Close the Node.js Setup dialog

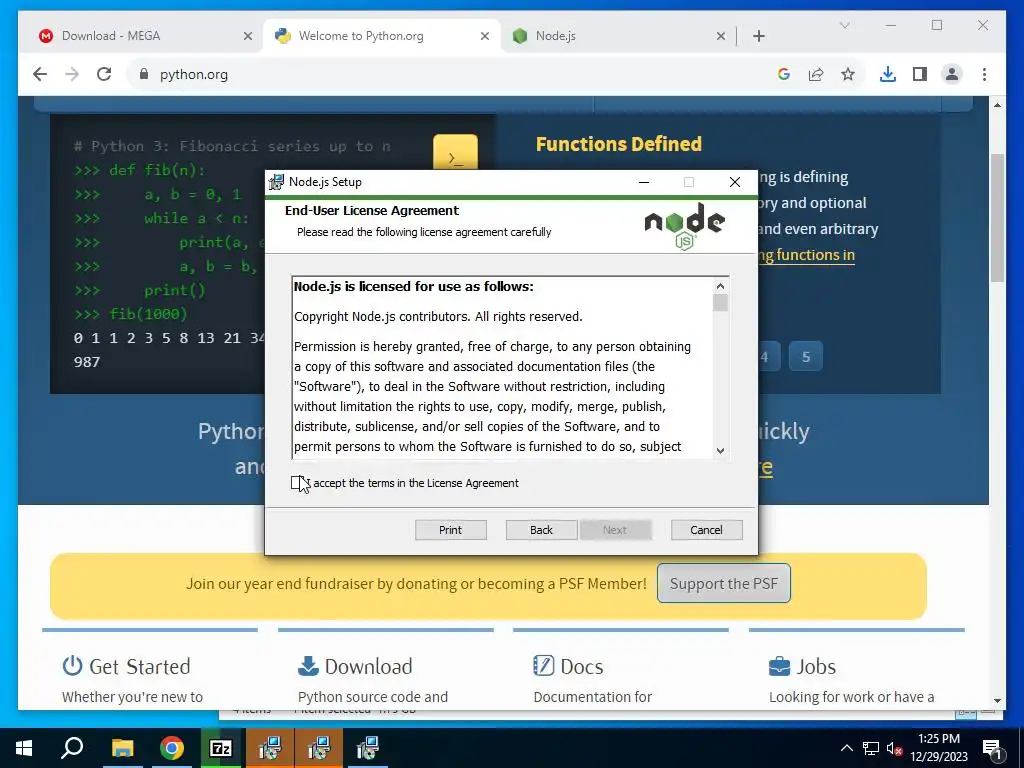pyautogui.click(x=735, y=182)
